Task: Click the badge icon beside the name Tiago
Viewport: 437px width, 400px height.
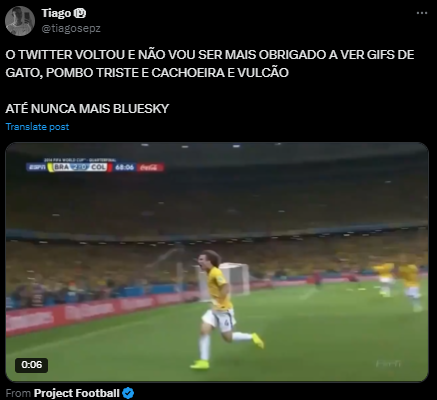Action: pos(80,13)
